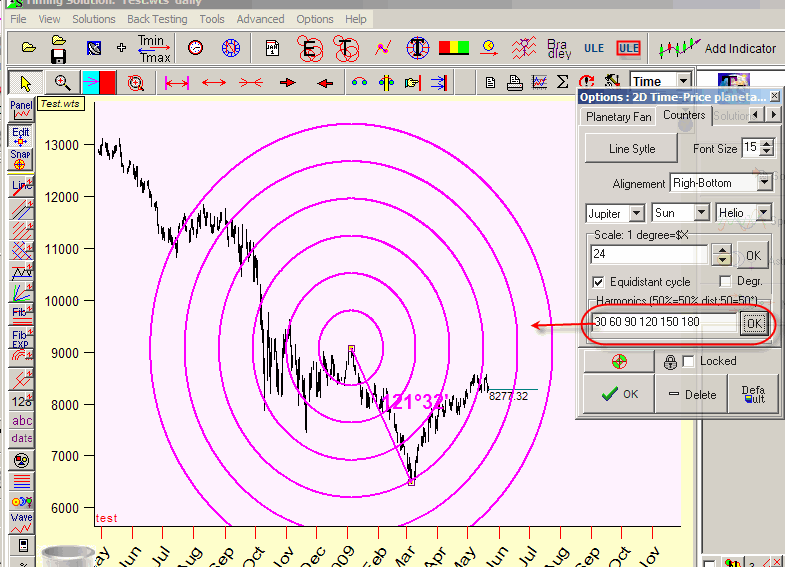This screenshot has width=785, height=567.
Task: Switch to the Counters tab
Action: click(684, 115)
